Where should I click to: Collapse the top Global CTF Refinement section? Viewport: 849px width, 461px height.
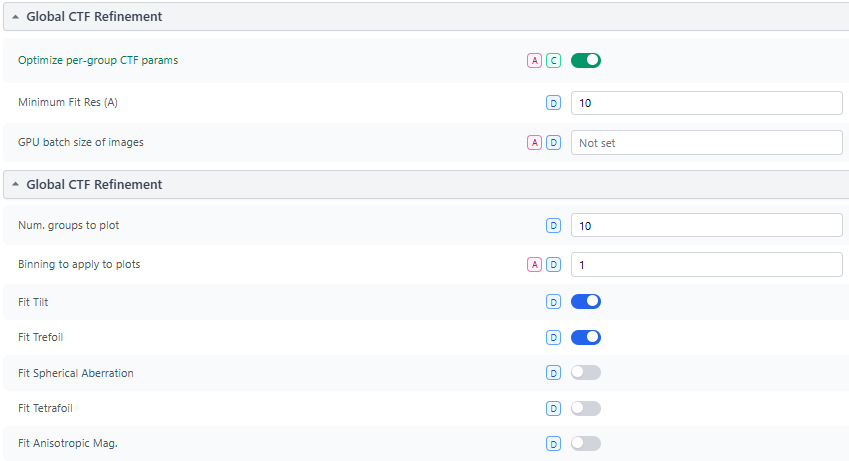click(16, 17)
